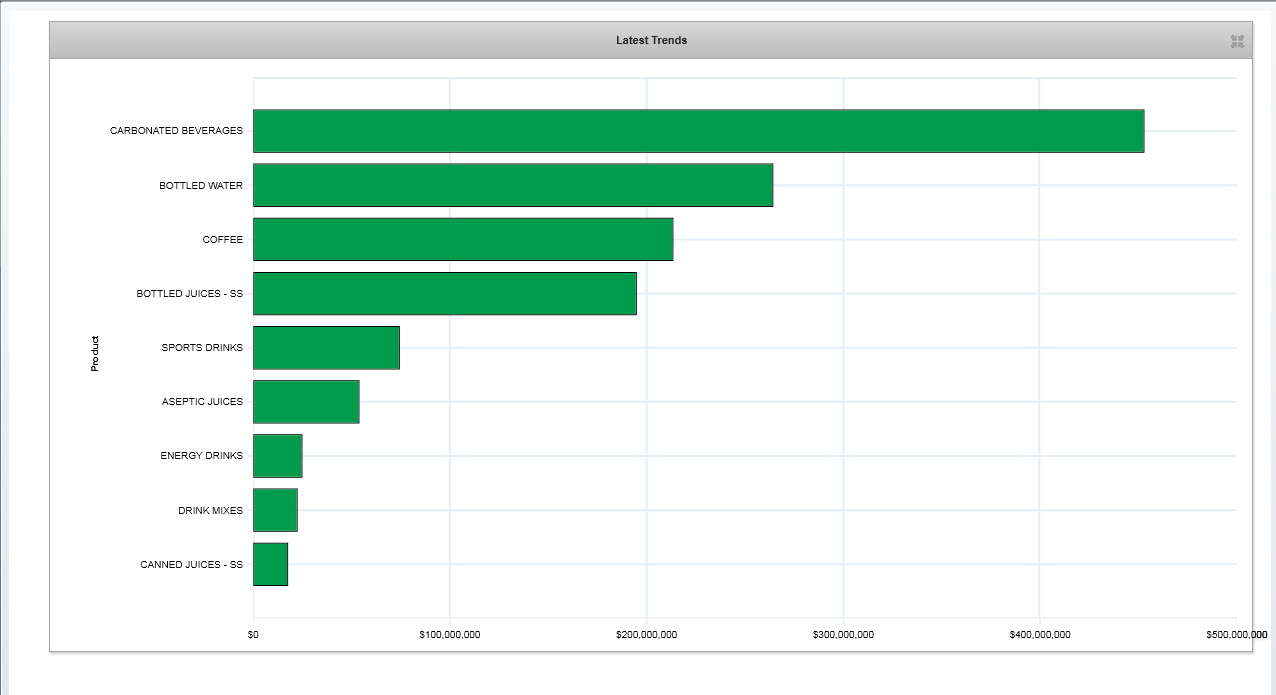Click the Coffee green bar
Image resolution: width=1276 pixels, height=695 pixels.
[462, 239]
